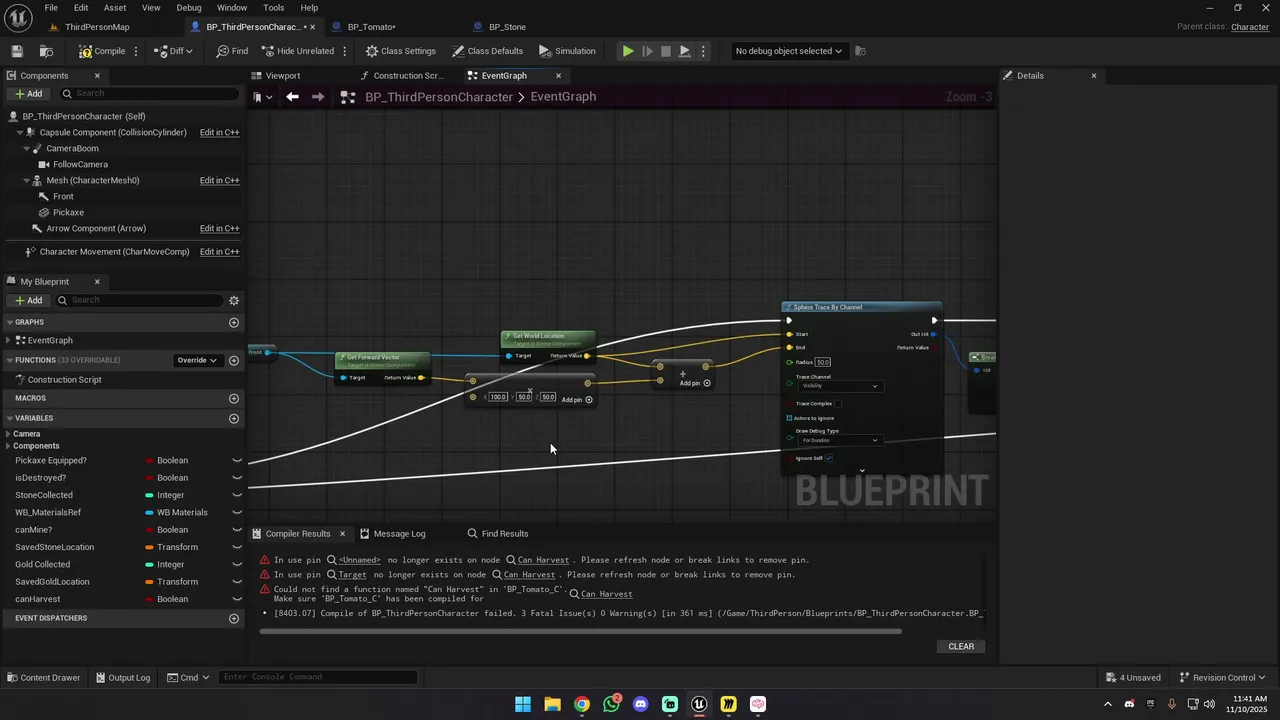Collapse the CameraBoom component tree

(27, 148)
